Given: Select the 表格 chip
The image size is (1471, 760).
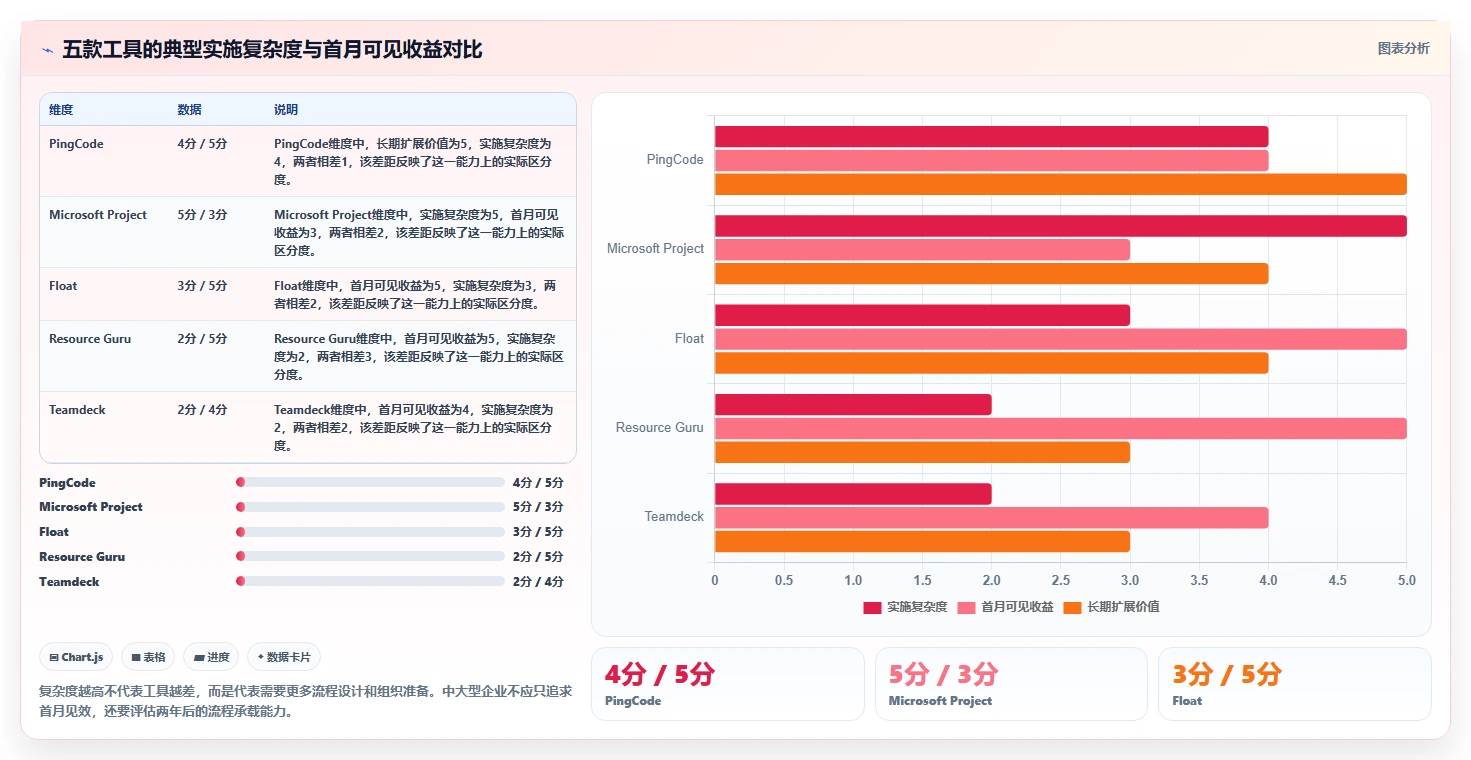Looking at the screenshot, I should (148, 657).
